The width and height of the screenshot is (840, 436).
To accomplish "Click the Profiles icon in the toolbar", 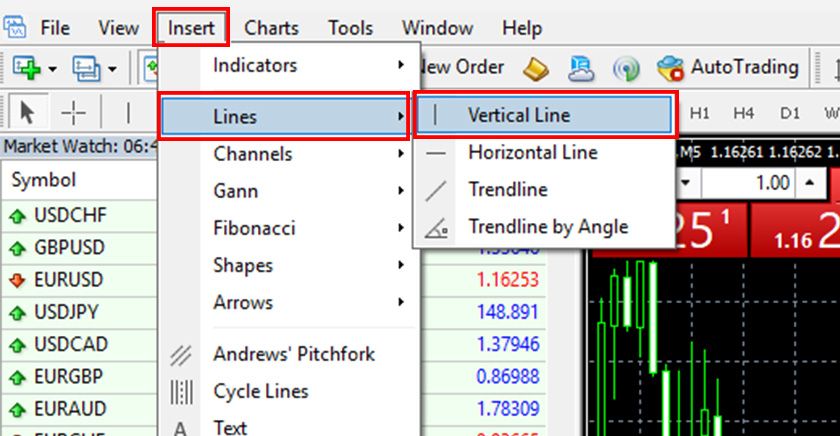I will [x=87, y=68].
